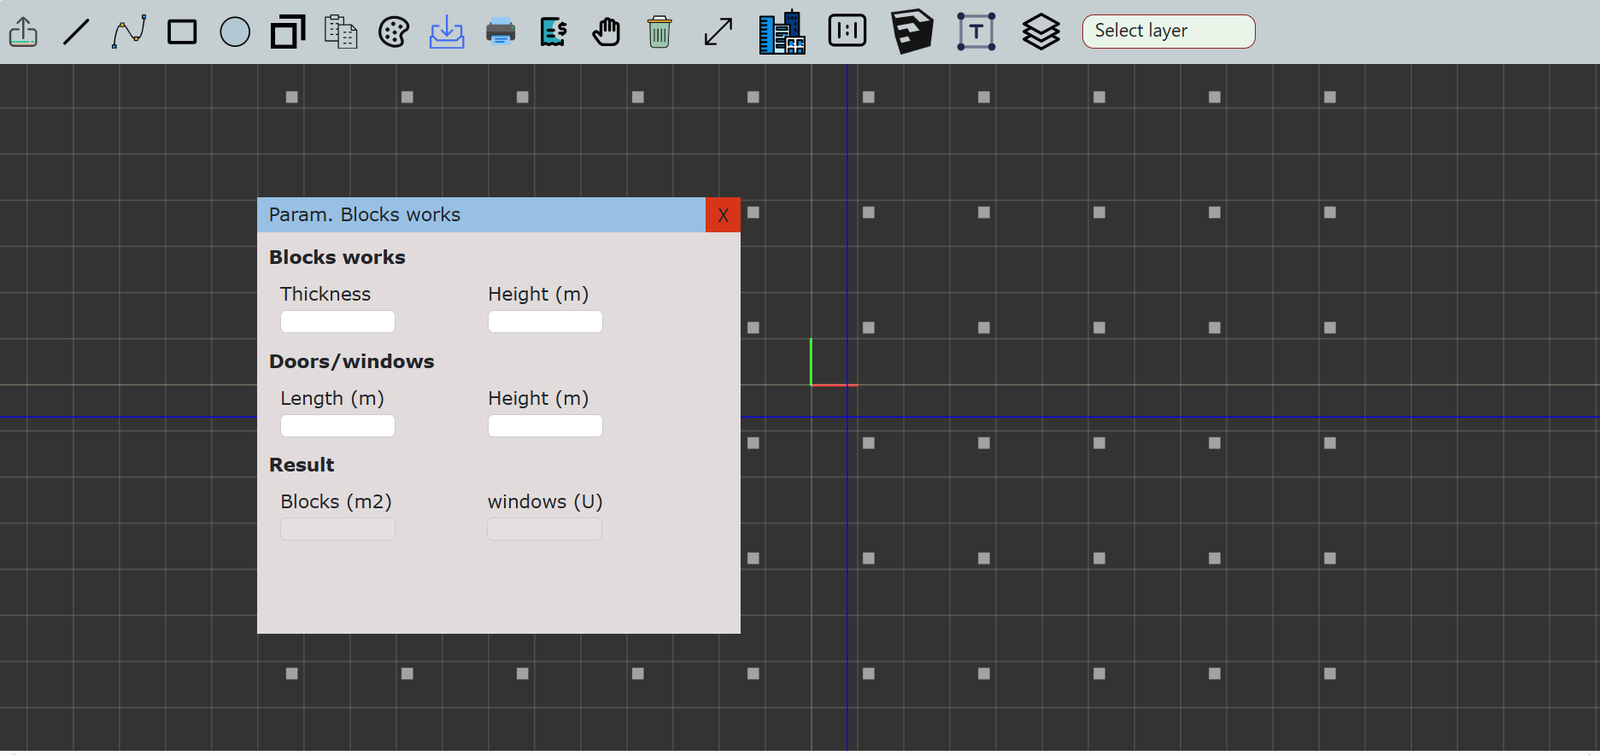
Task: Click the trash can delete icon
Action: [659, 32]
